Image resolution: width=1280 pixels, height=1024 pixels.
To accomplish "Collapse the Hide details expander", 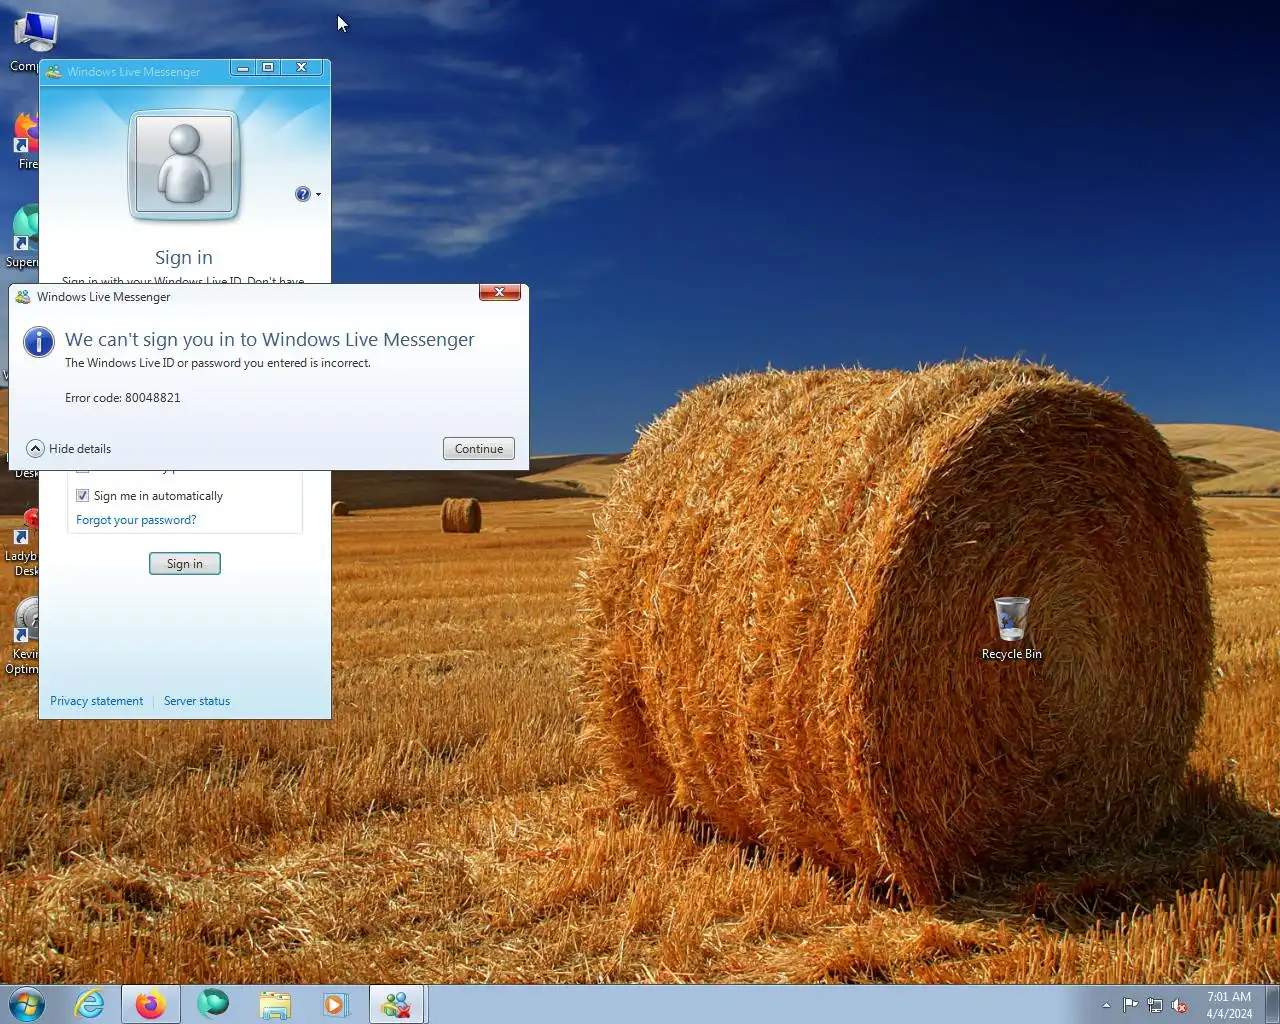I will point(69,449).
